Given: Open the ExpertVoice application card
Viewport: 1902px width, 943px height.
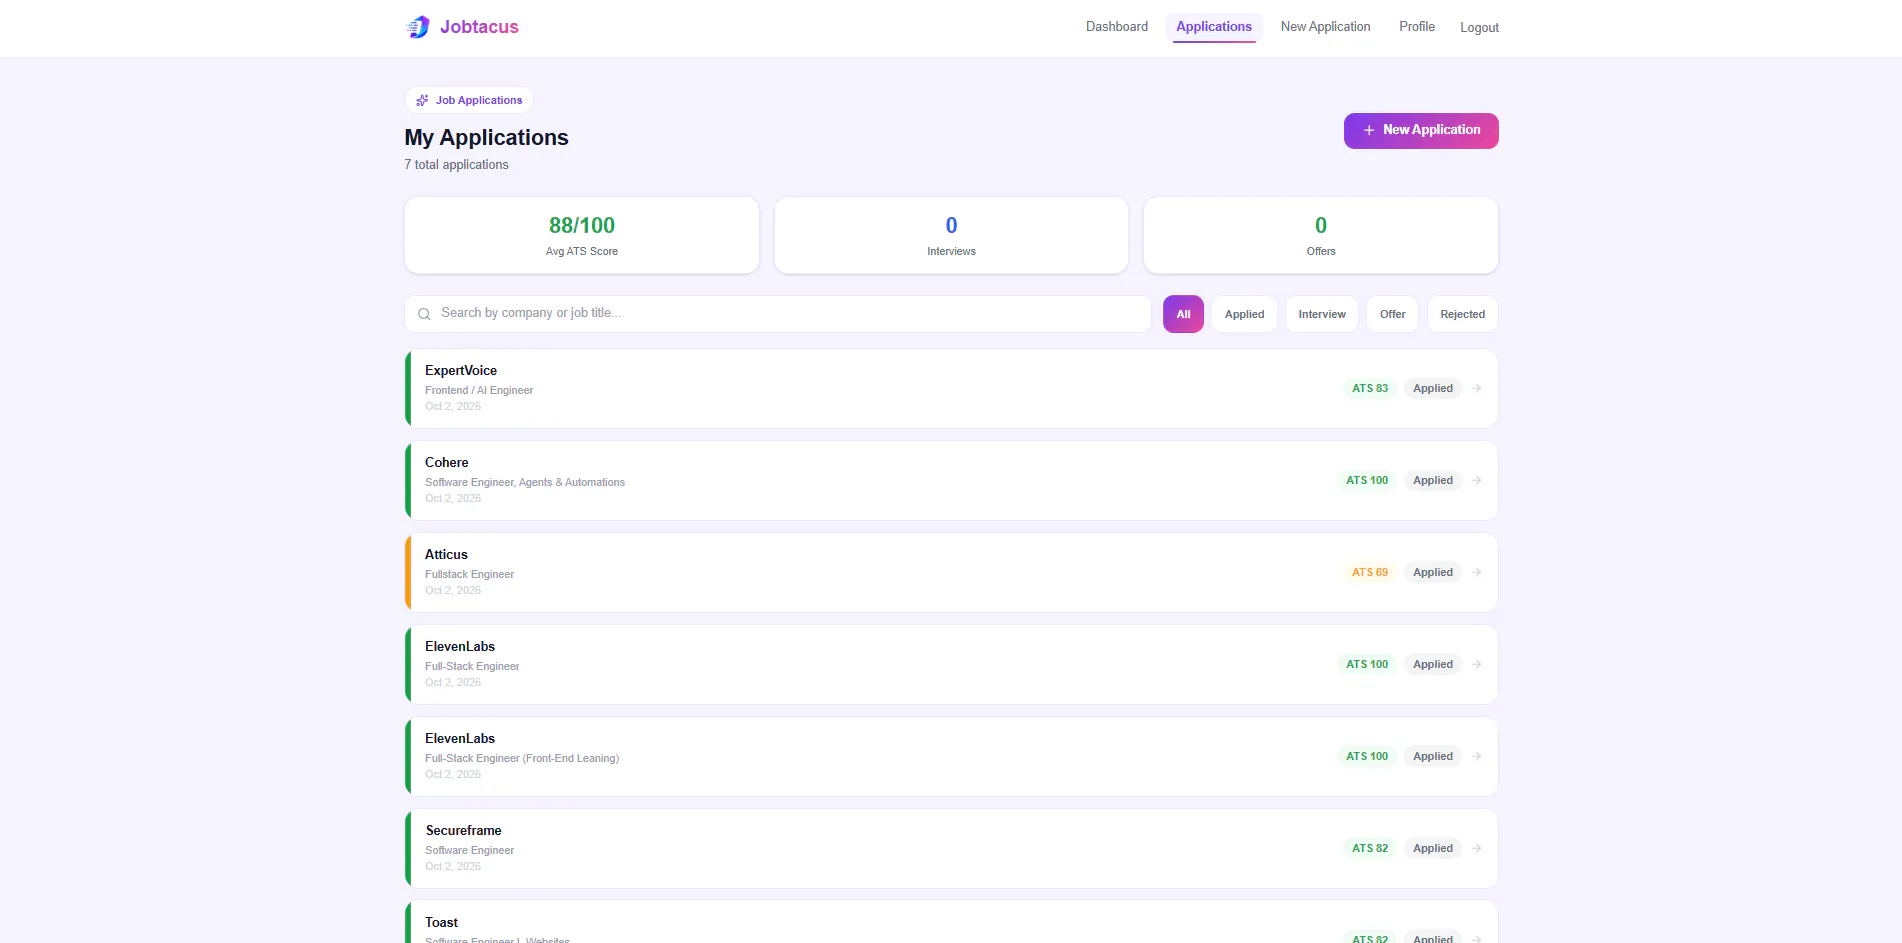Looking at the screenshot, I should (951, 388).
